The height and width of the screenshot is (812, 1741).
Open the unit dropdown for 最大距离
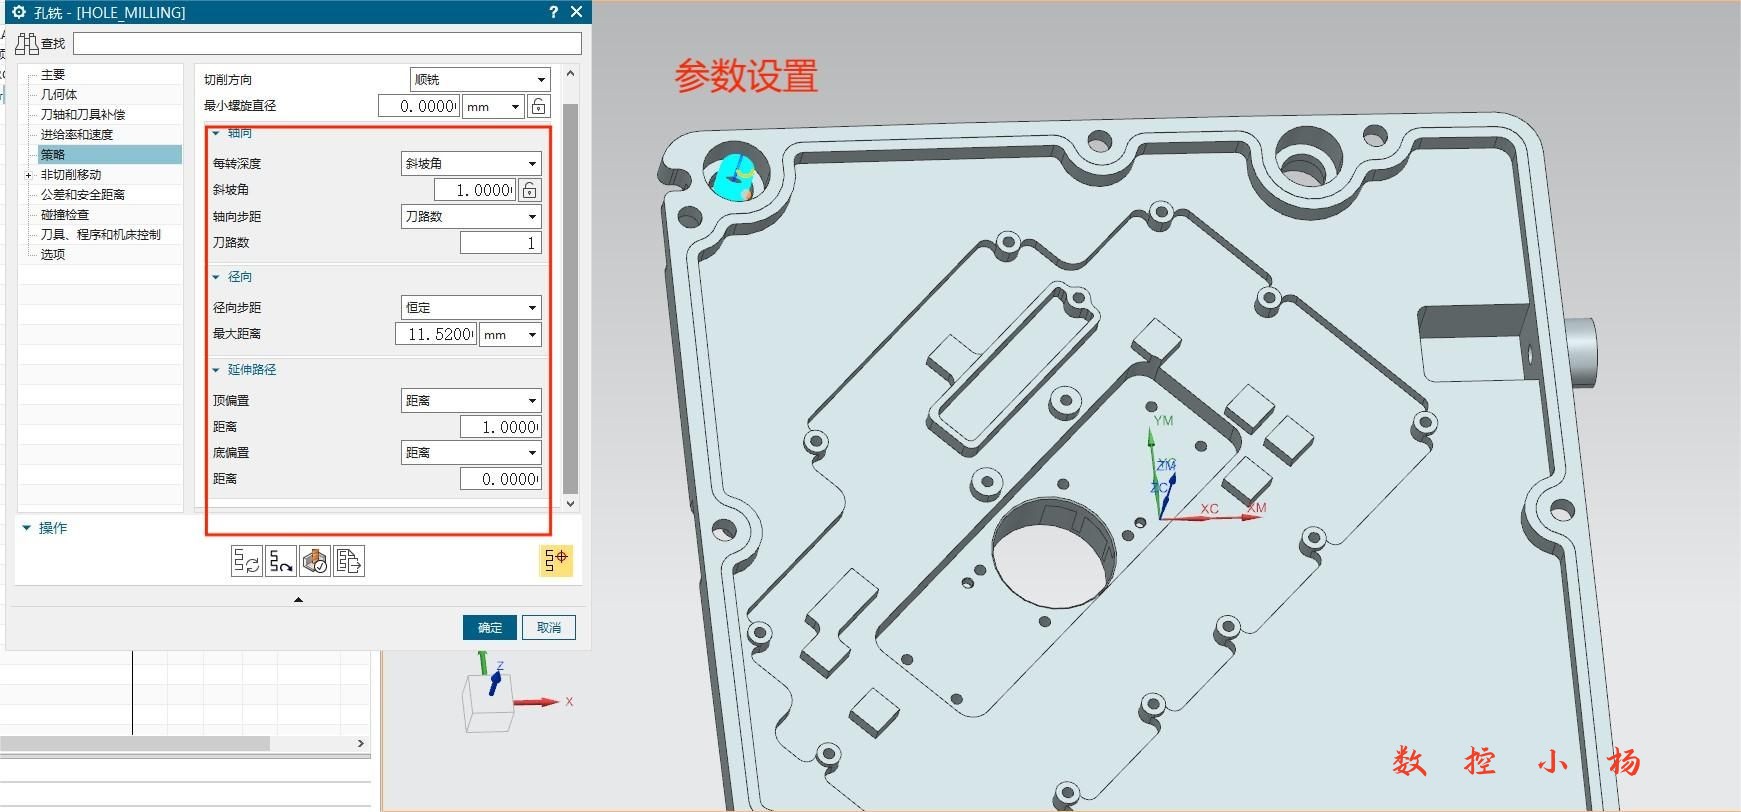[x=511, y=334]
